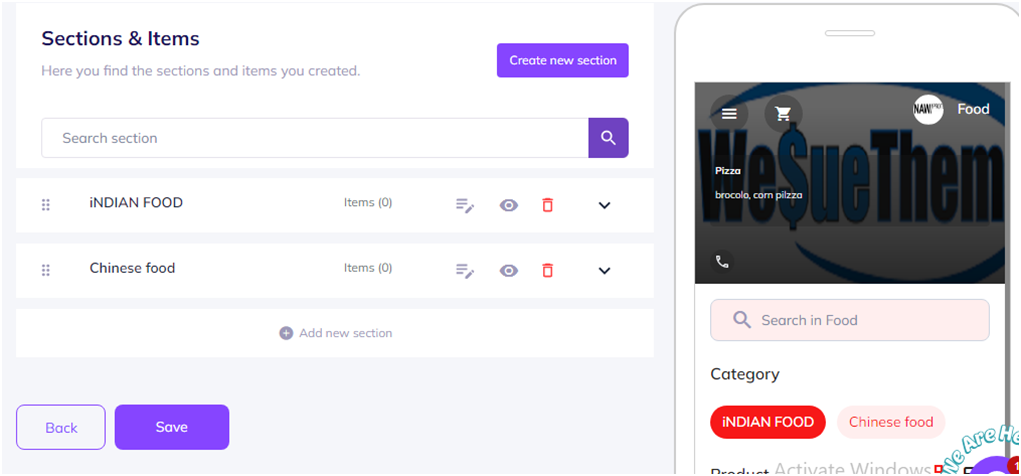This screenshot has height=476, width=1021.
Task: Grab the drag handle for Chinese food
Action: (46, 270)
